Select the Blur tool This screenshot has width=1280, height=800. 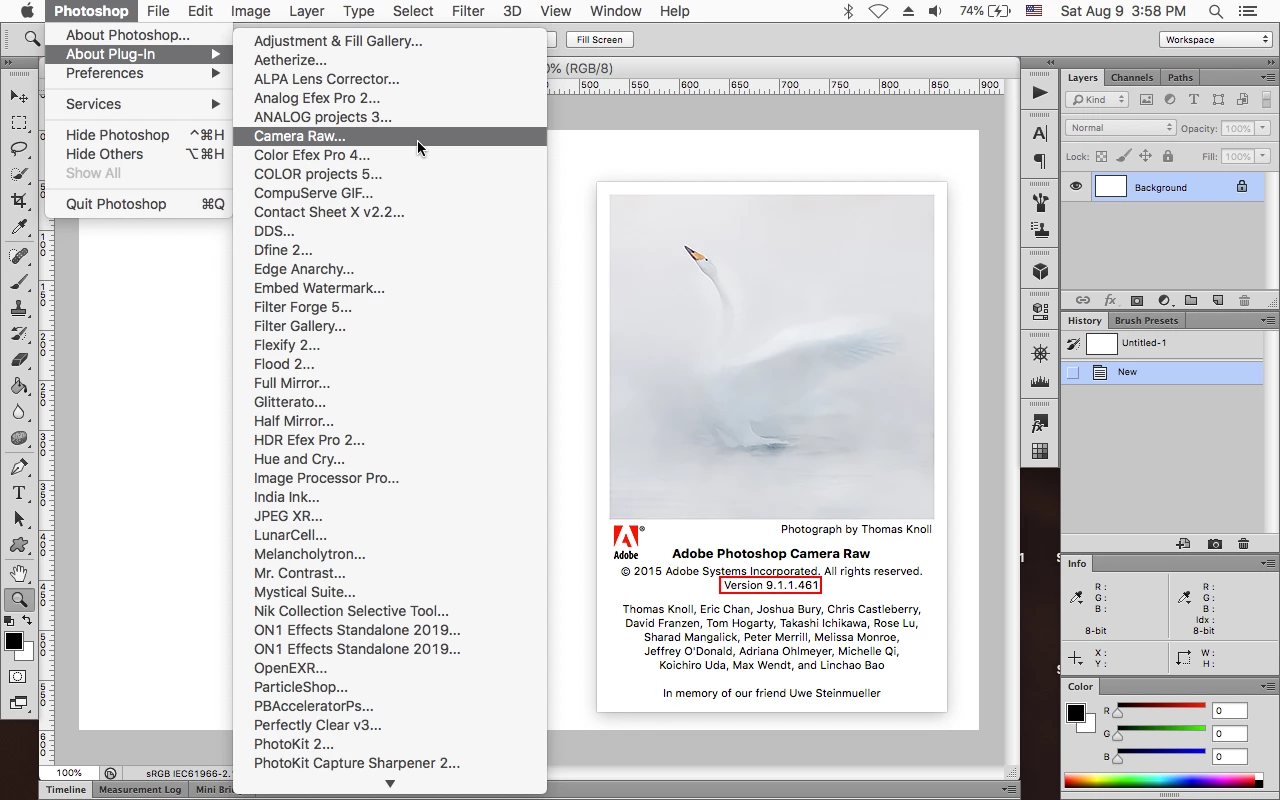19,413
